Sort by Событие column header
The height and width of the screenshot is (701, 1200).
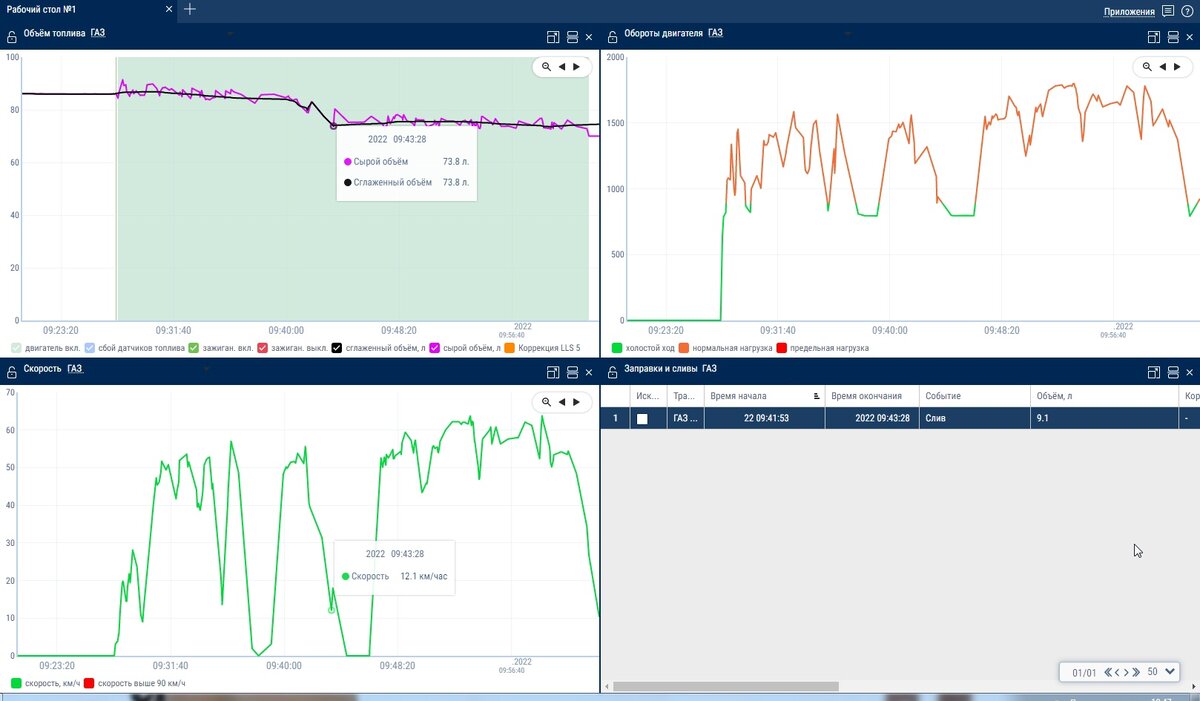pyautogui.click(x=975, y=396)
